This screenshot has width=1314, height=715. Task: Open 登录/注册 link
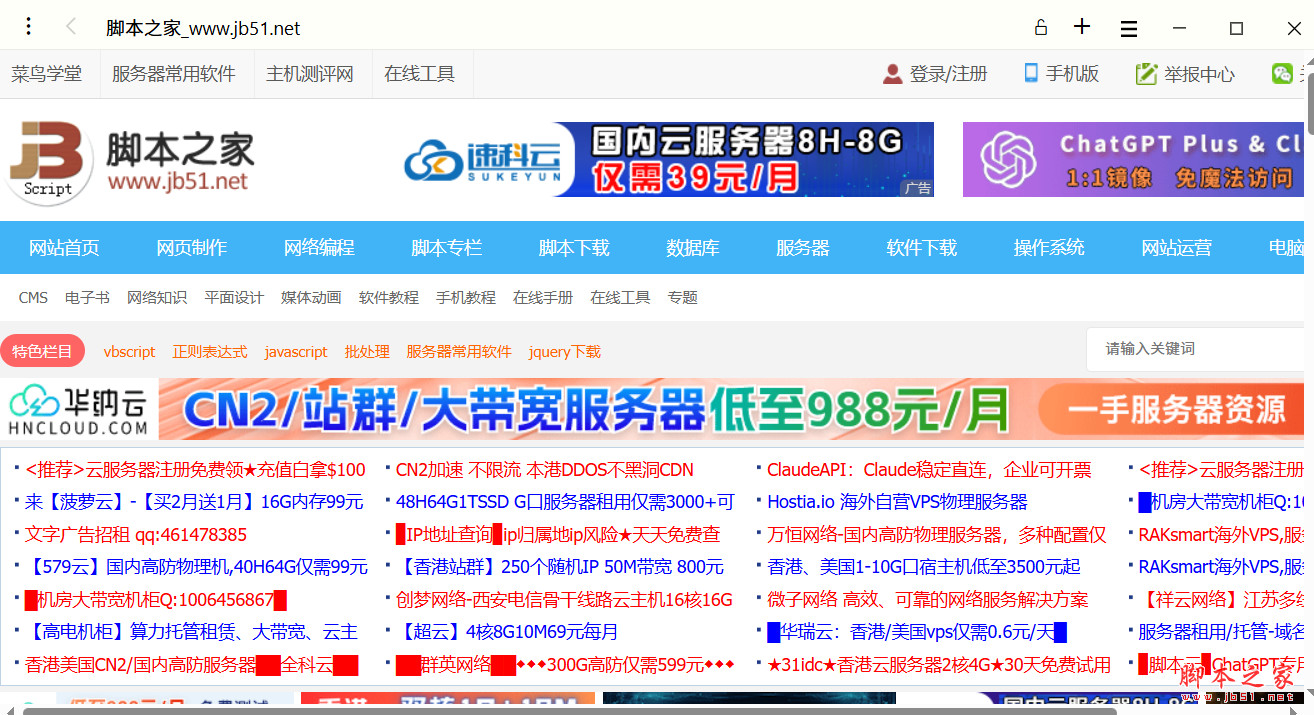click(948, 74)
